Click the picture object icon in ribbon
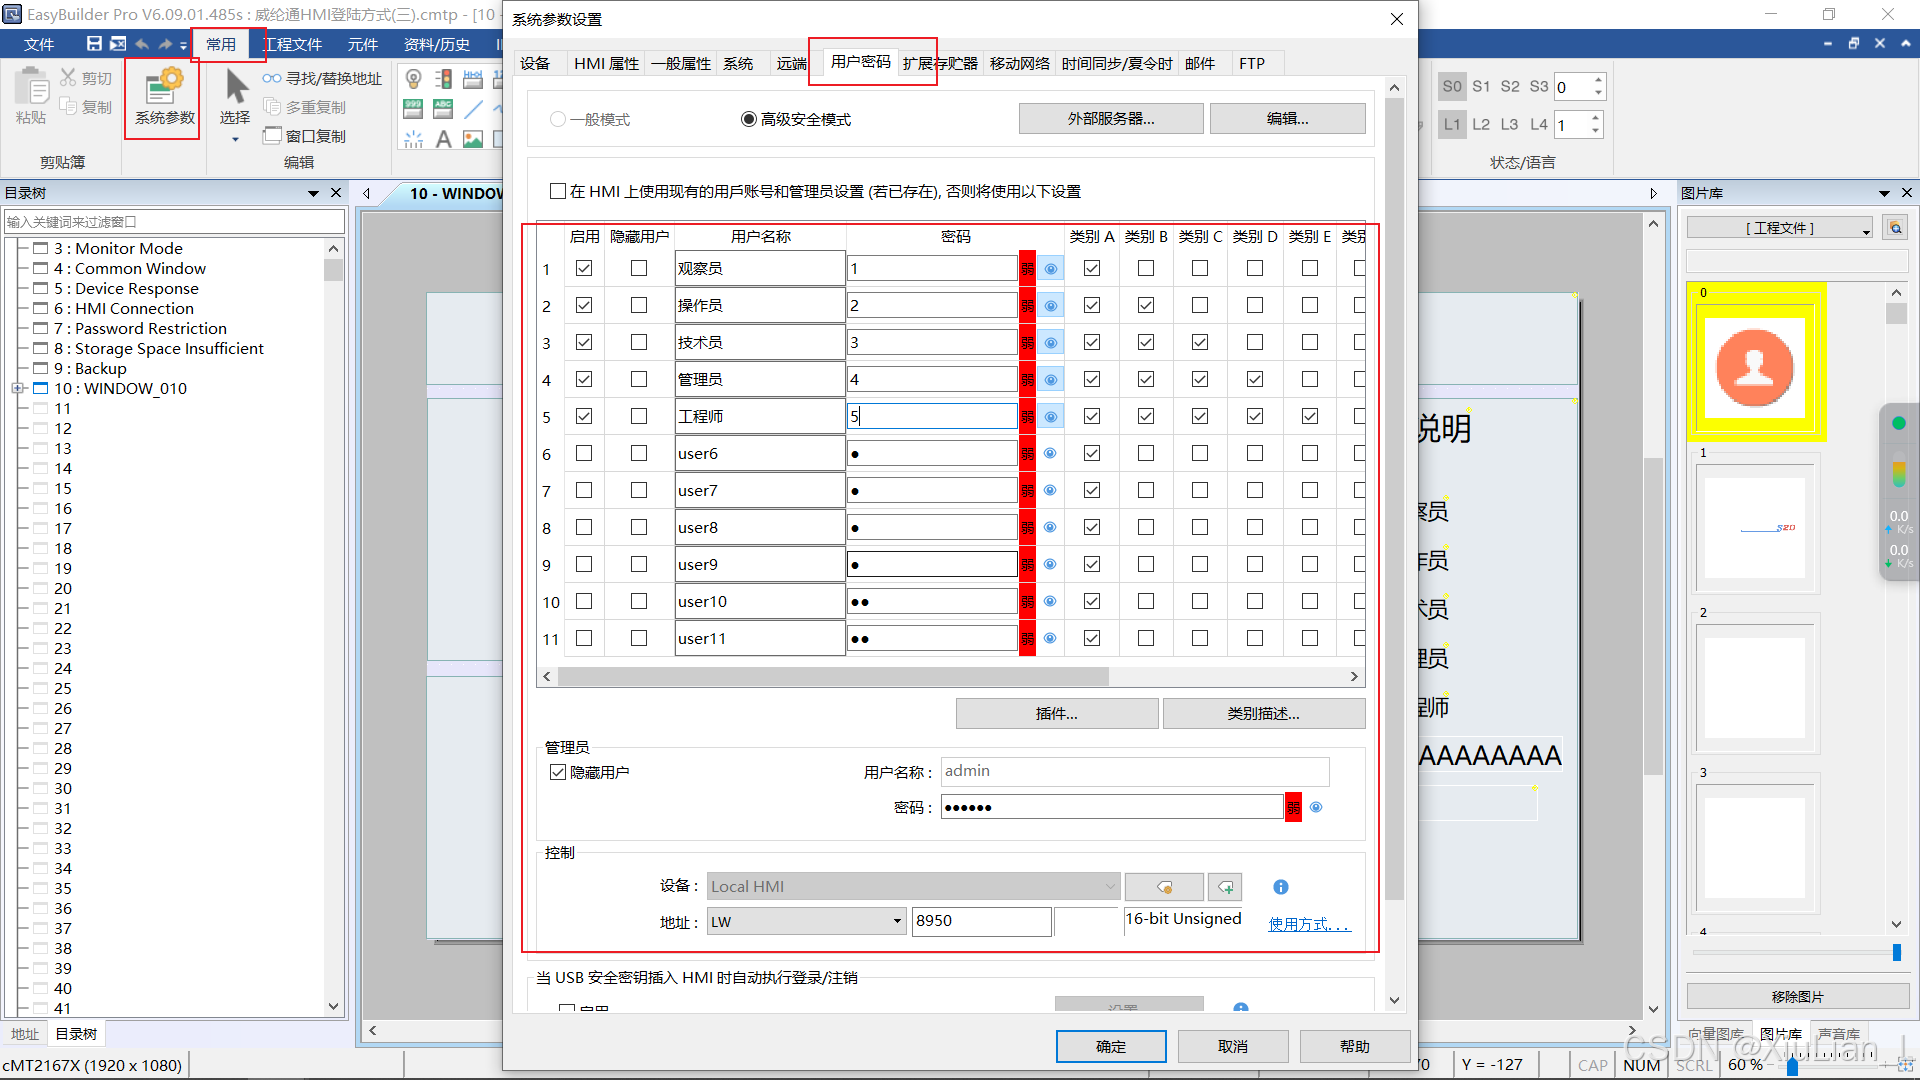 click(x=473, y=138)
